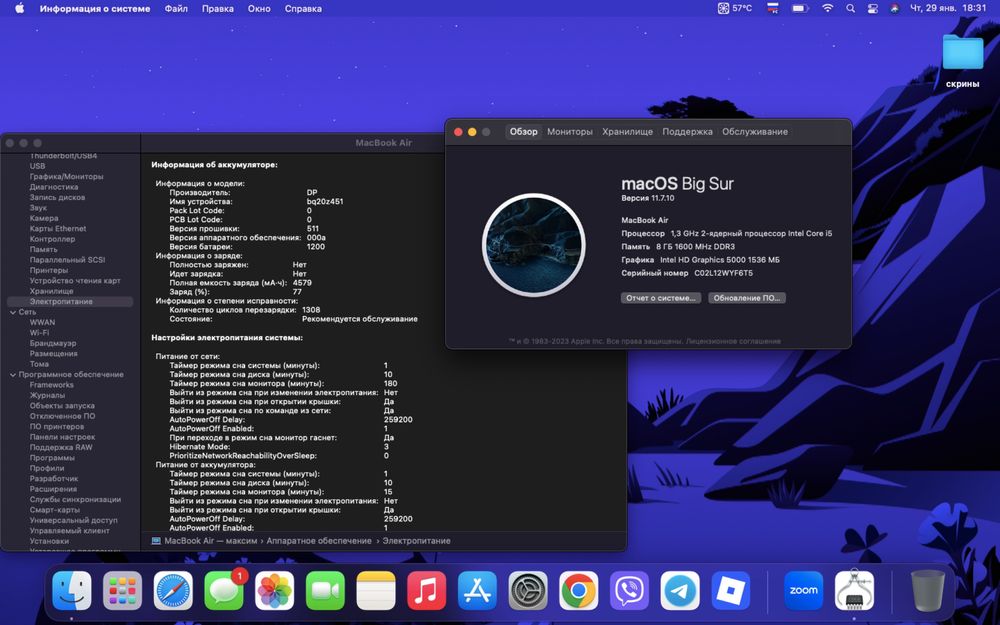Open the Apple menu

coord(19,8)
